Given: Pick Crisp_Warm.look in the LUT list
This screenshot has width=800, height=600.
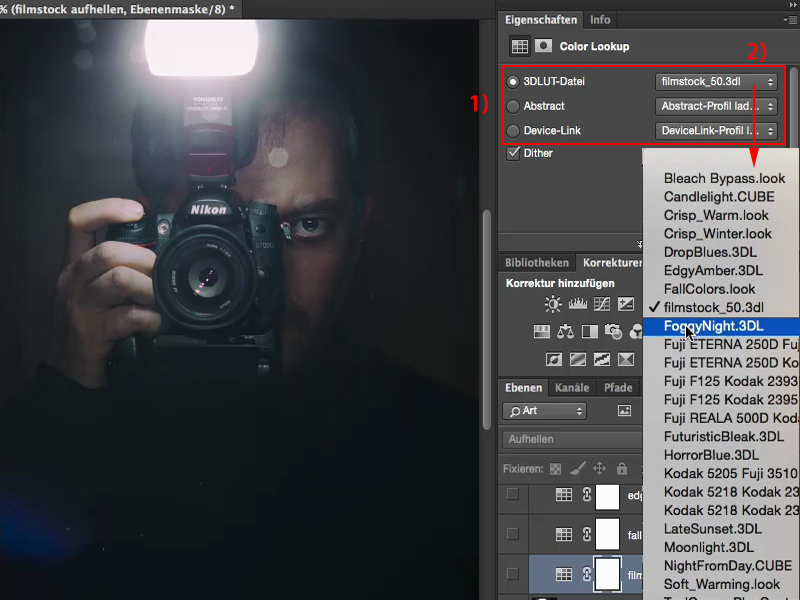Looking at the screenshot, I should click(720, 215).
